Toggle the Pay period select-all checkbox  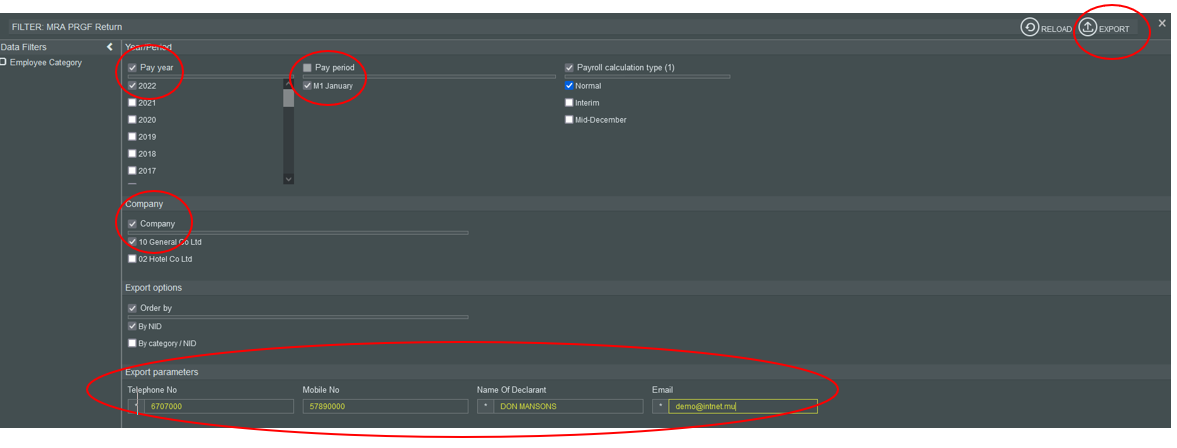click(308, 68)
